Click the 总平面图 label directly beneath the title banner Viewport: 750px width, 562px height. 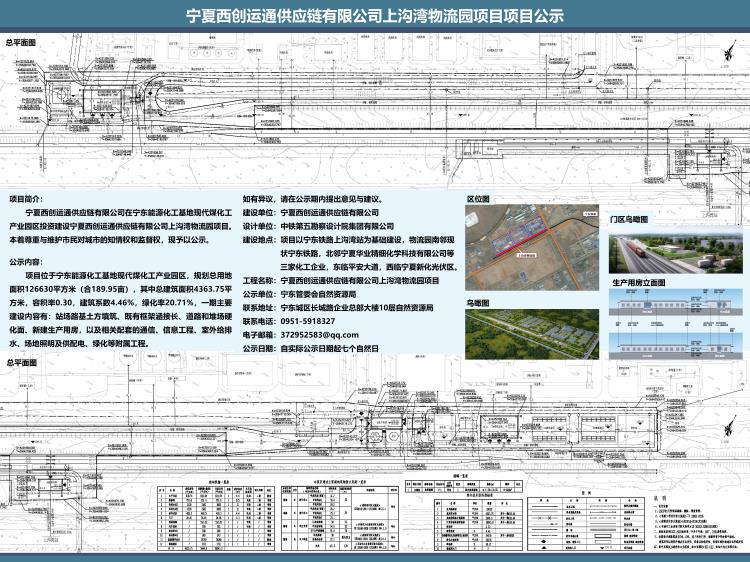(x=21, y=43)
